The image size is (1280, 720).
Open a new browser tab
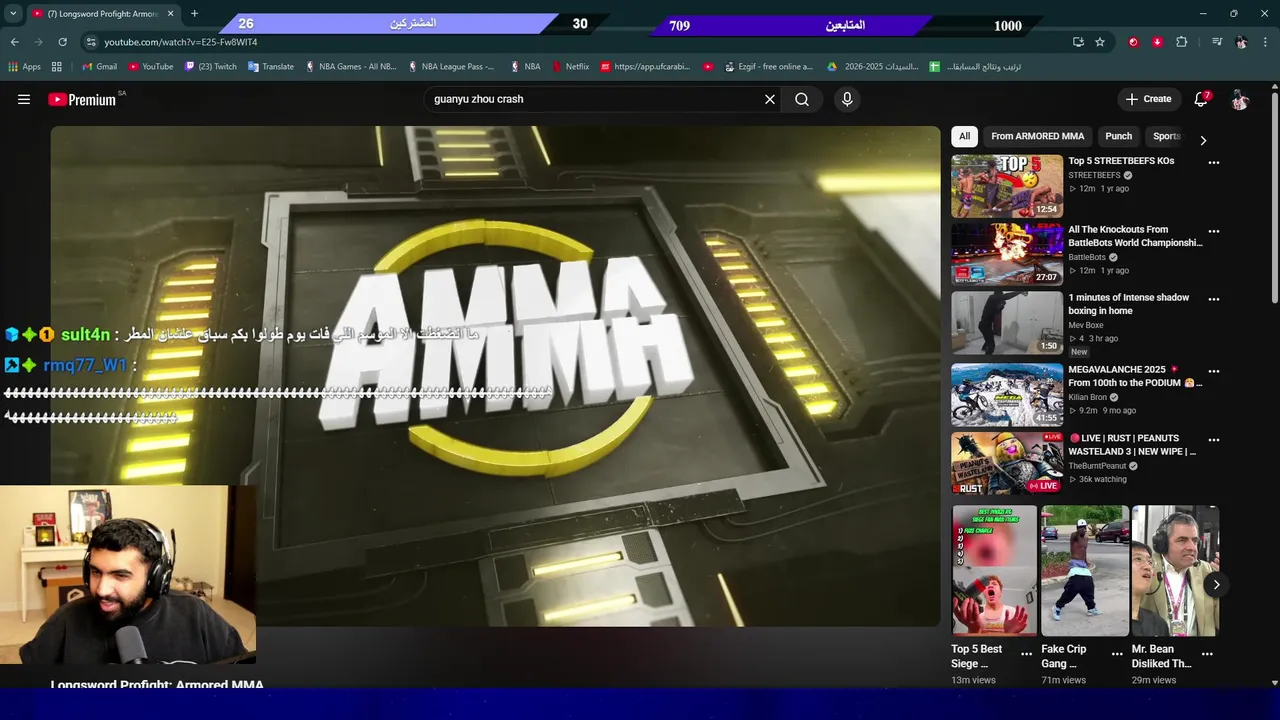coord(194,14)
